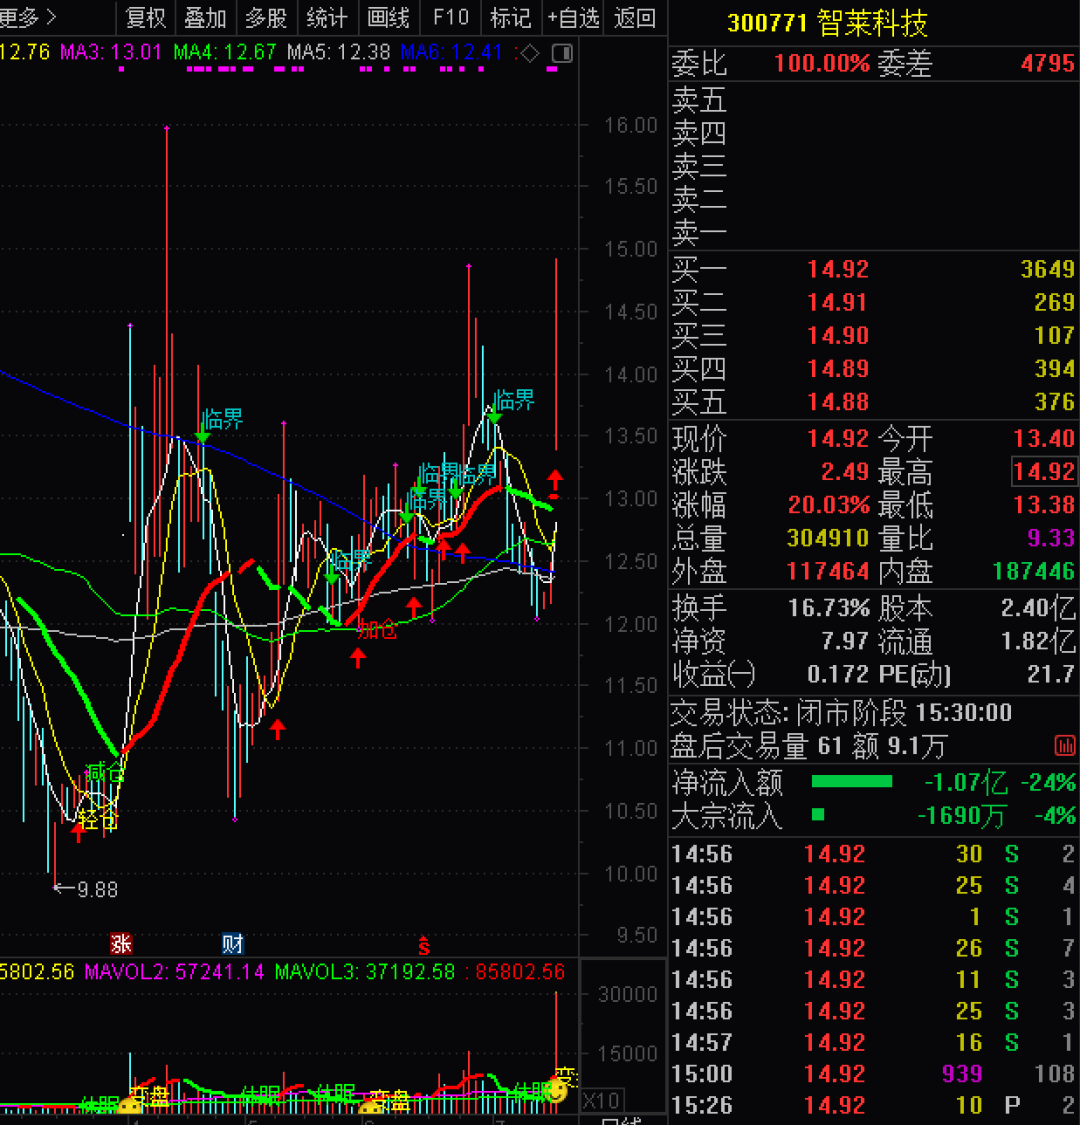This screenshot has height=1125, width=1080.
Task: Select the MAVOL2: 57241.14 label
Action: [x=174, y=972]
